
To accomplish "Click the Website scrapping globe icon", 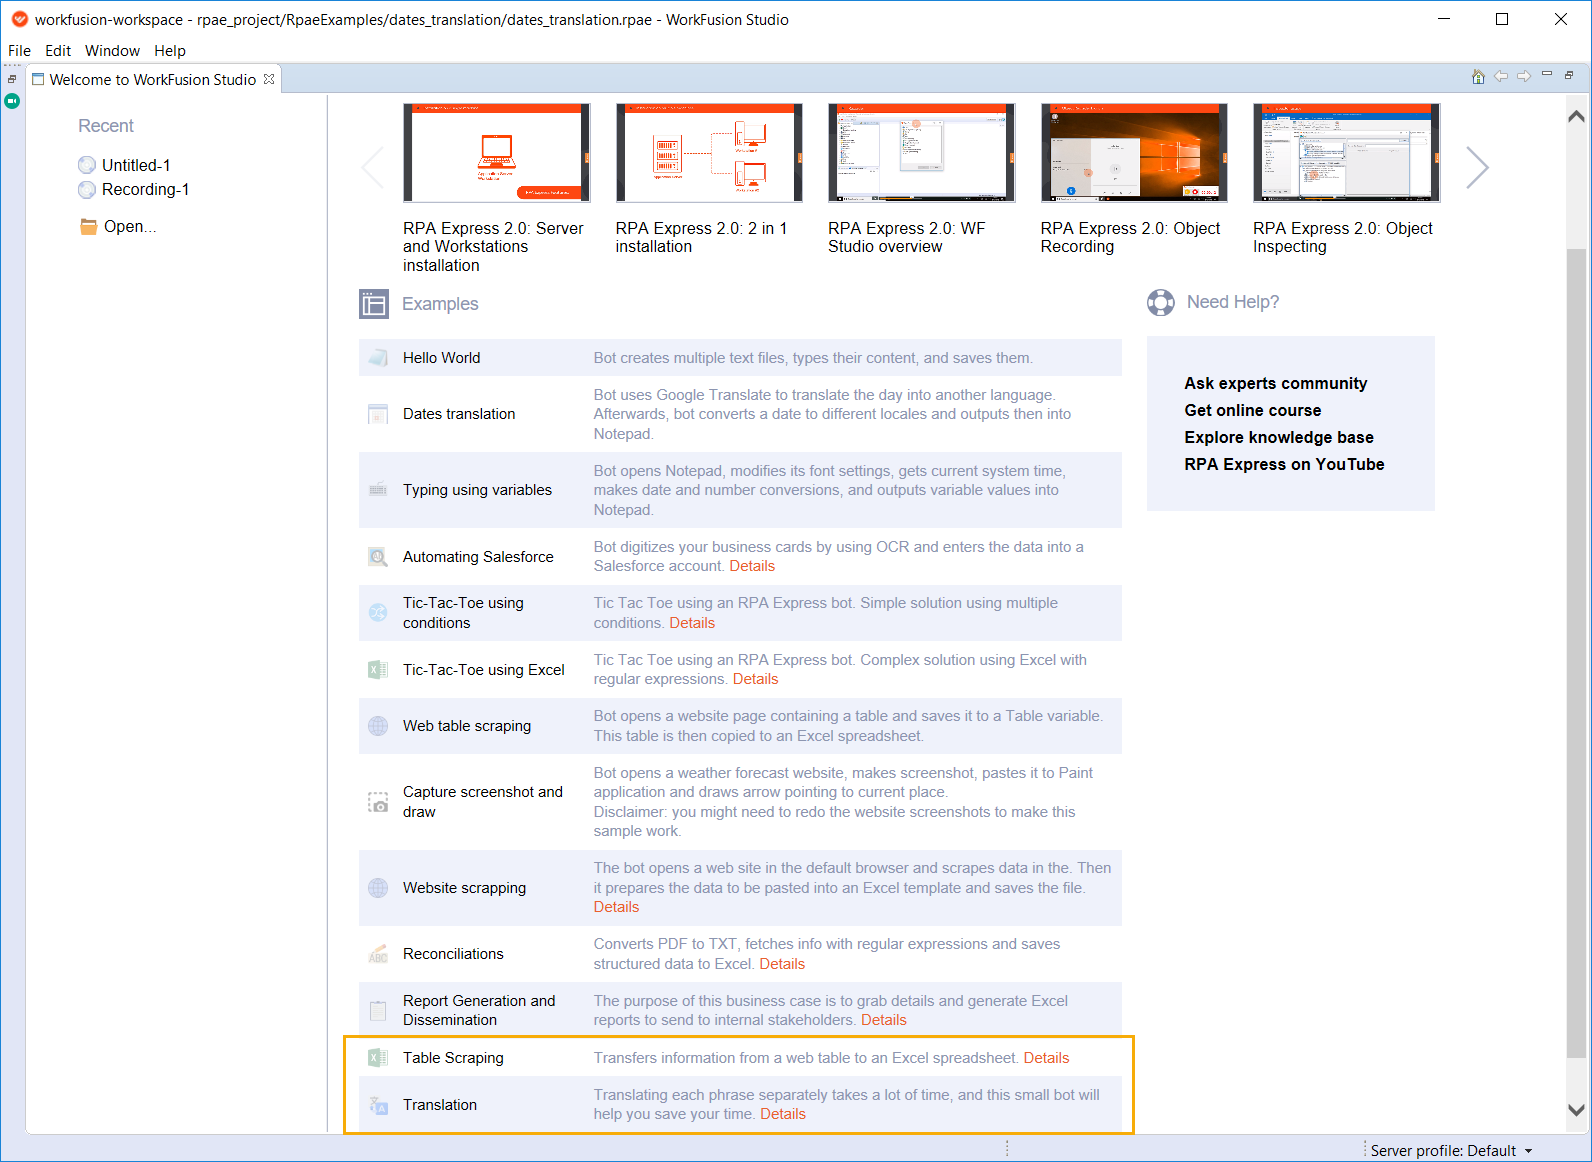I will pyautogui.click(x=378, y=888).
